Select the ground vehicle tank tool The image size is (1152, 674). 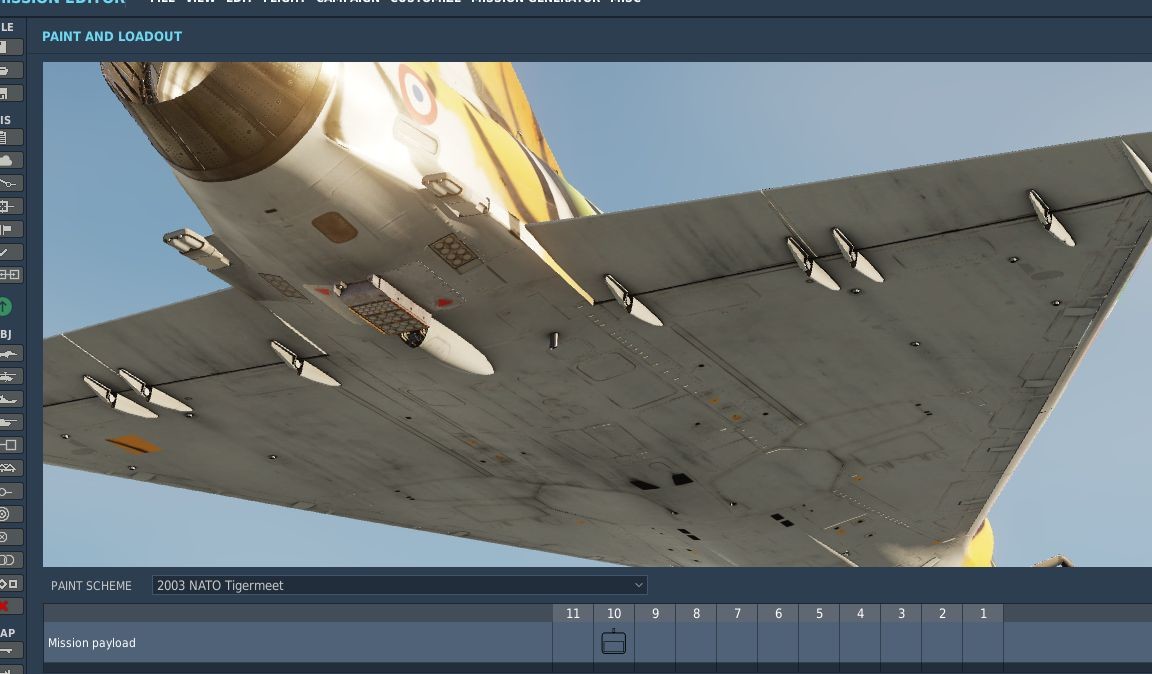pos(9,422)
